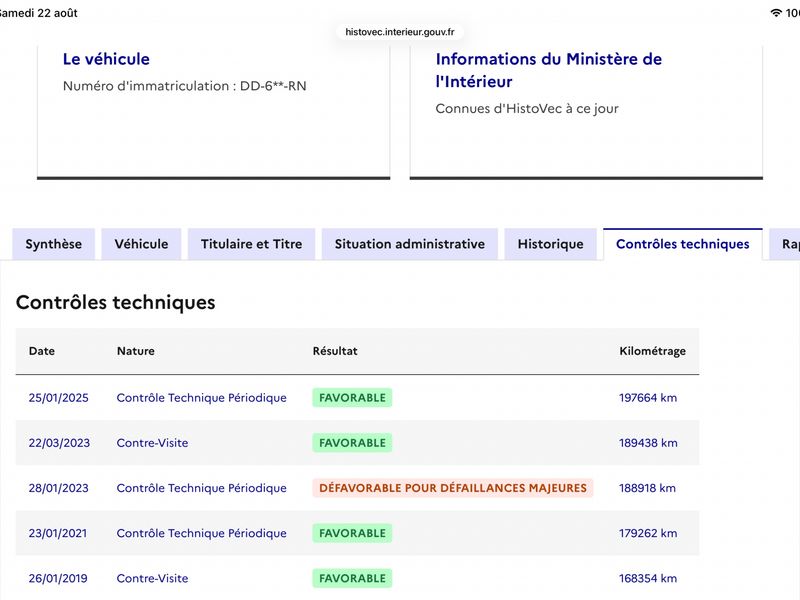Click the Connues d'HistoVec à ce jour text

[527, 109]
